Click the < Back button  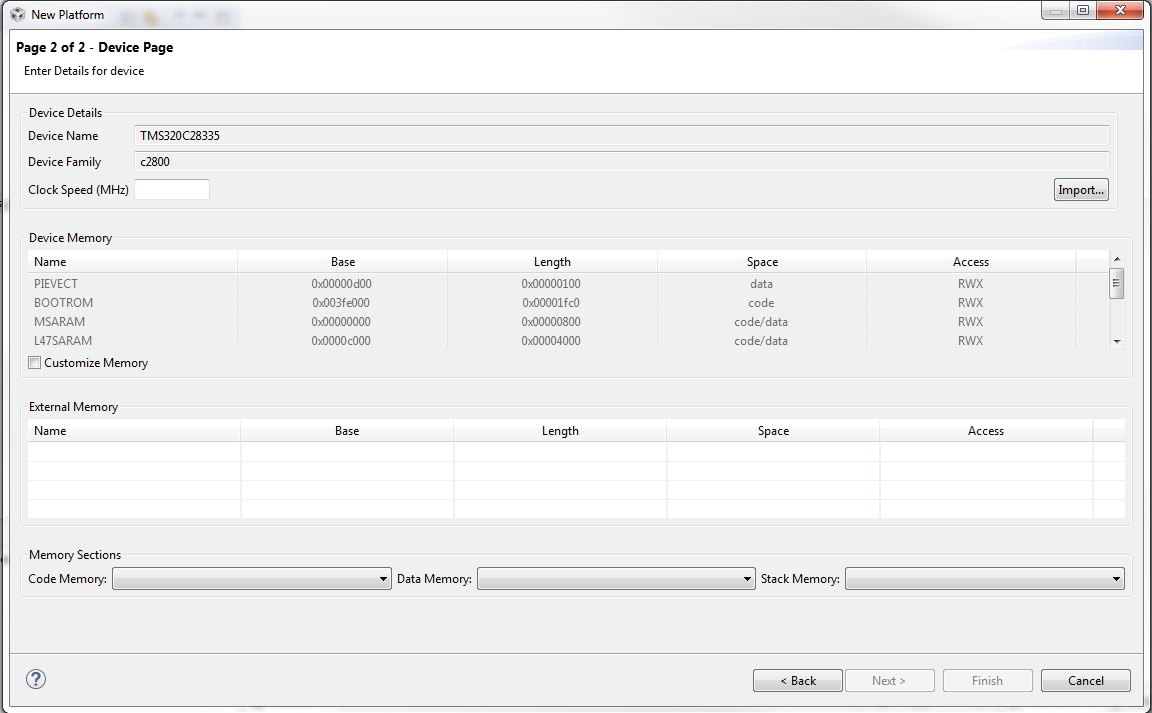pos(797,680)
